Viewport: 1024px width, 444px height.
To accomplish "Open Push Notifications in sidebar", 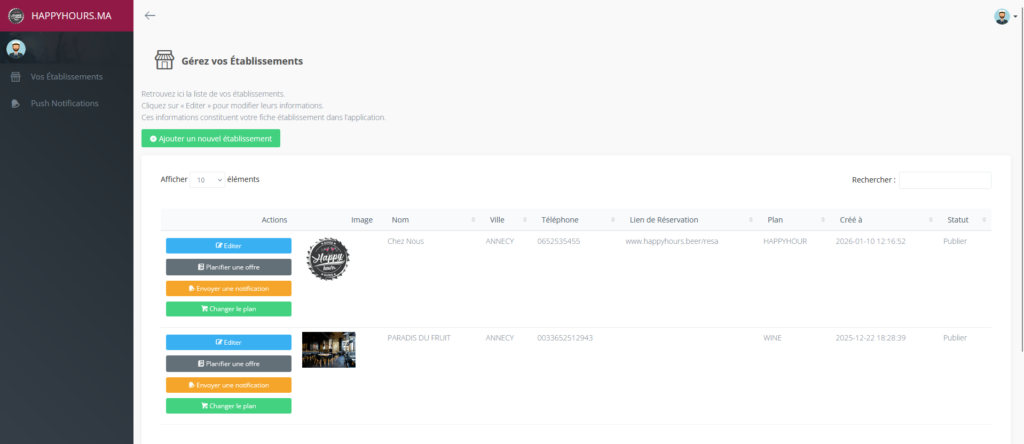I will click(x=64, y=103).
